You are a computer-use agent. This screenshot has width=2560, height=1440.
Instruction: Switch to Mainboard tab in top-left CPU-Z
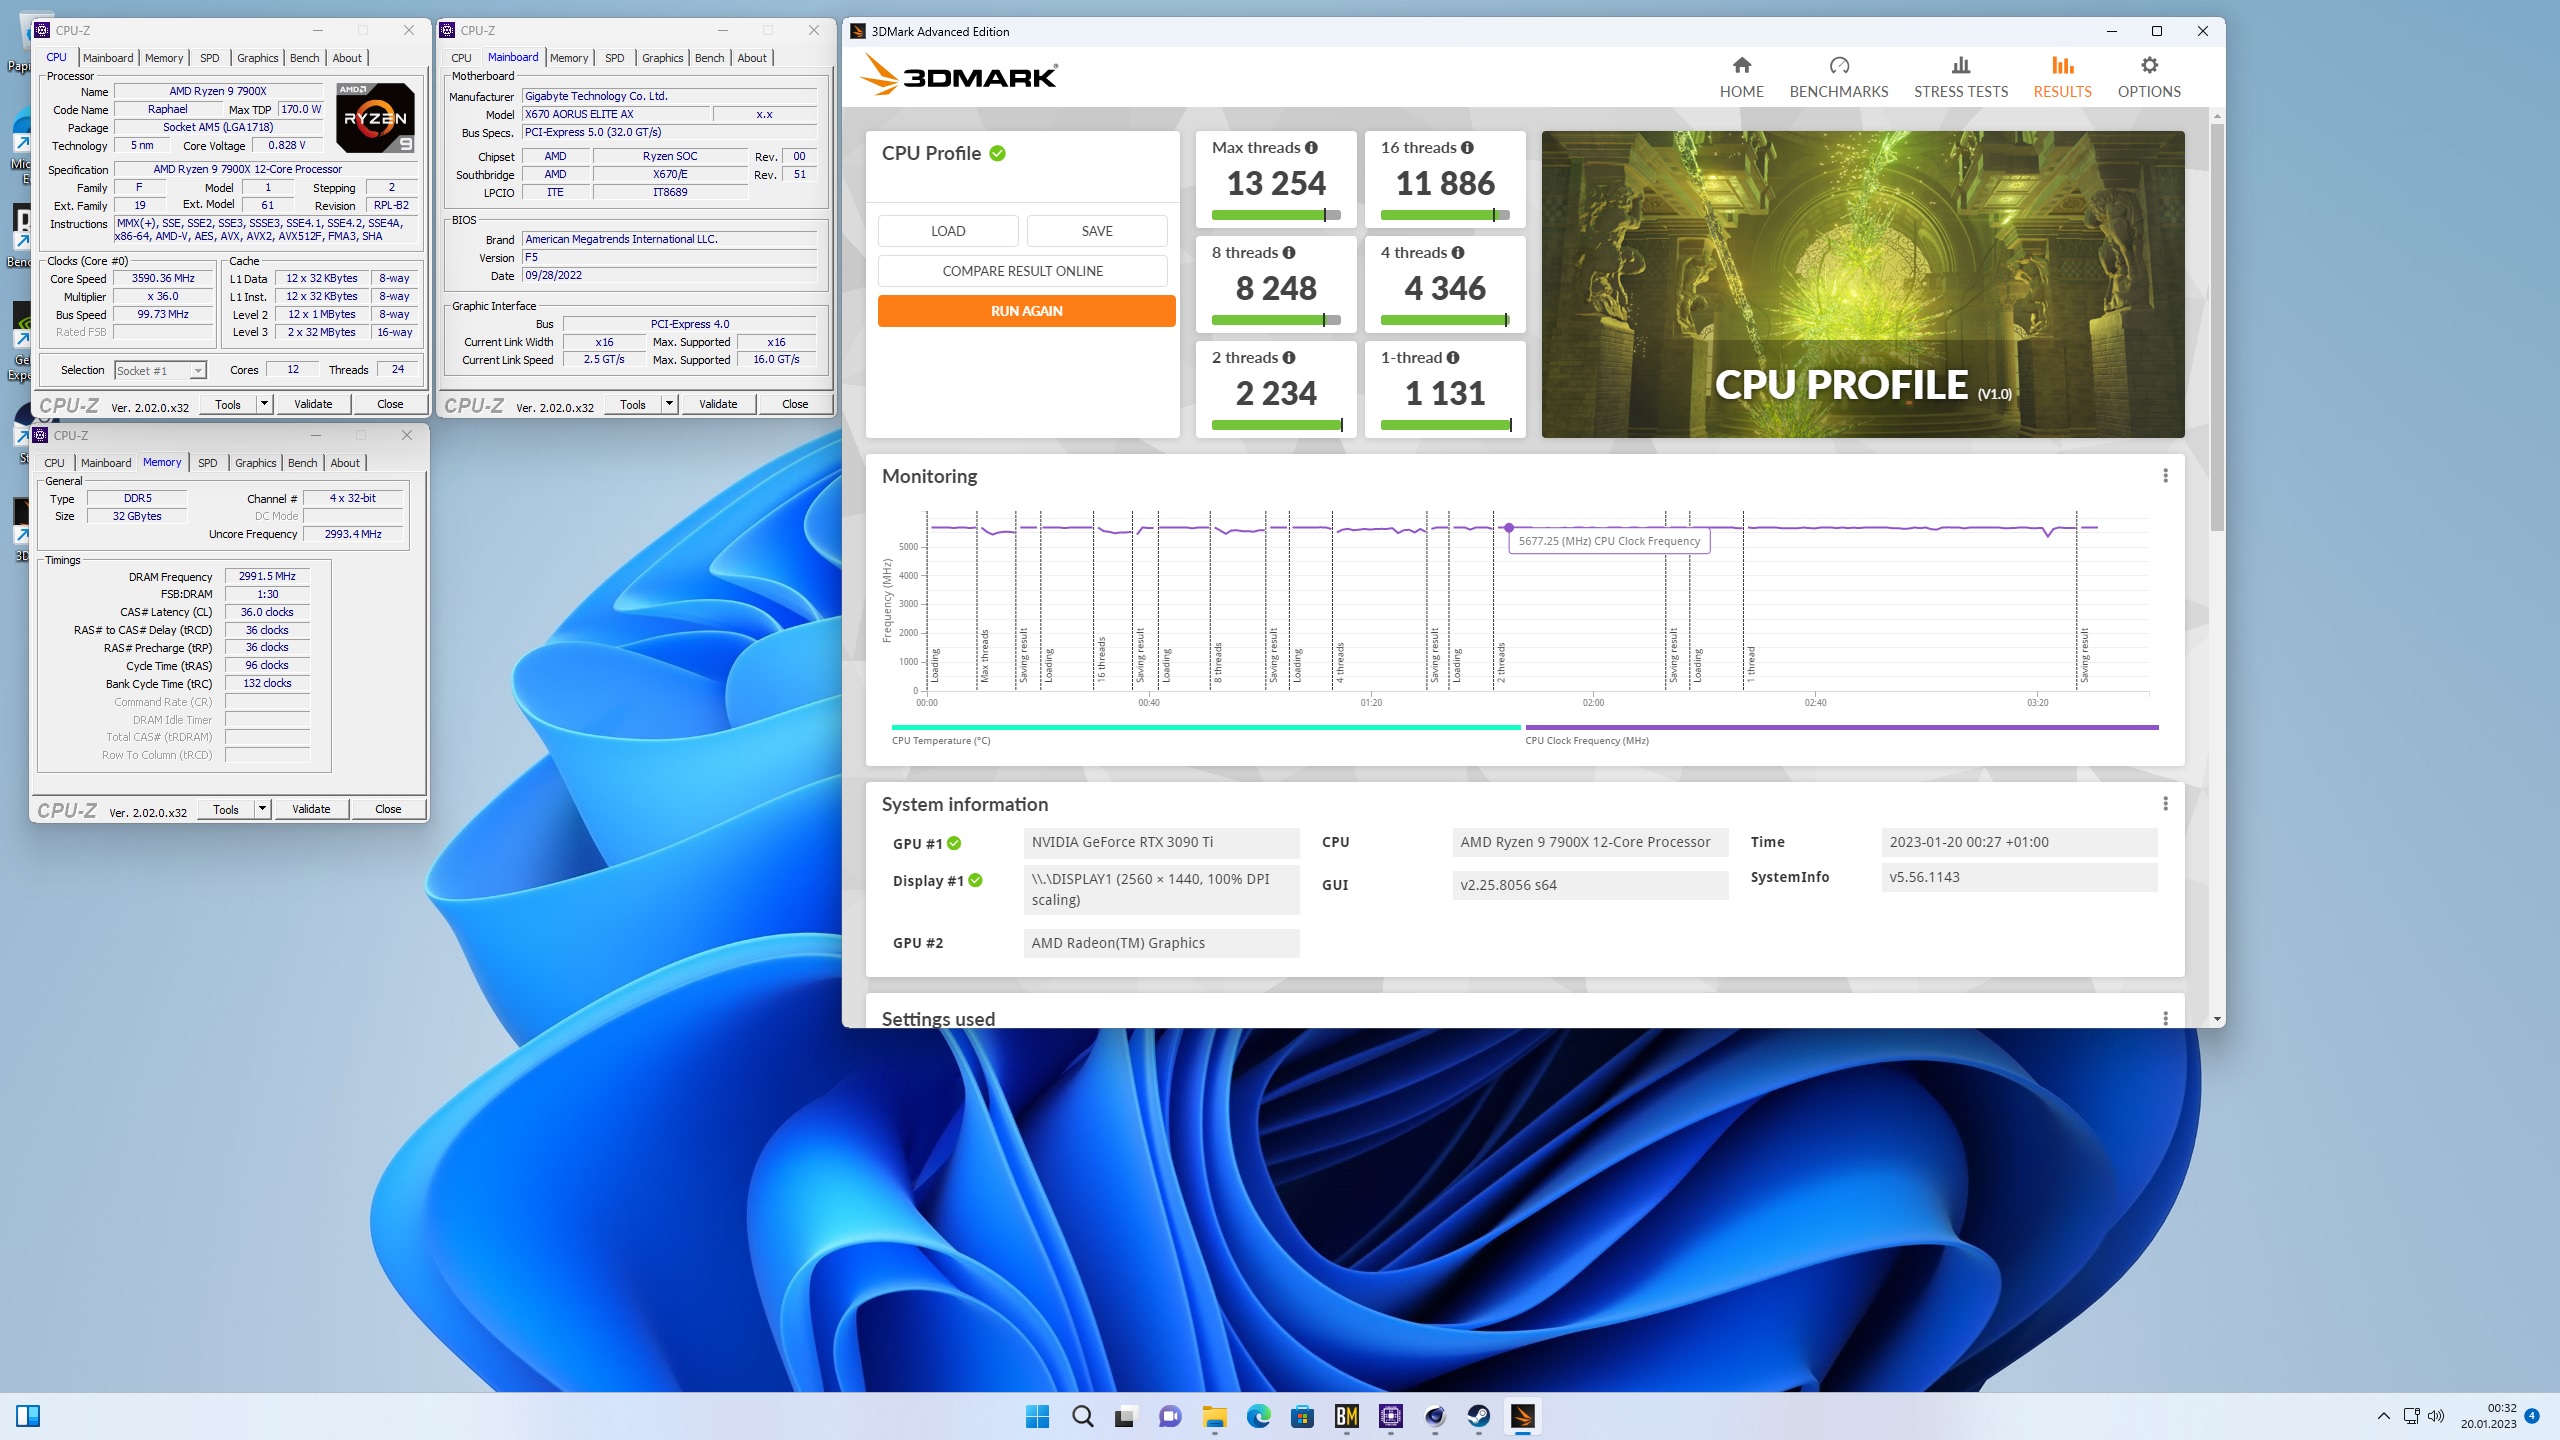(x=108, y=58)
